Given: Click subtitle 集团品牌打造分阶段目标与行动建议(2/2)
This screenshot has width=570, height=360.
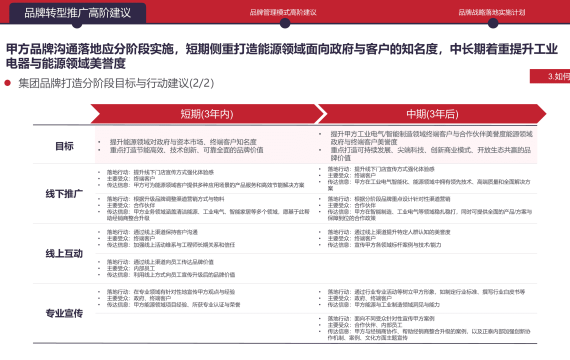Looking at the screenshot, I should point(116,83).
